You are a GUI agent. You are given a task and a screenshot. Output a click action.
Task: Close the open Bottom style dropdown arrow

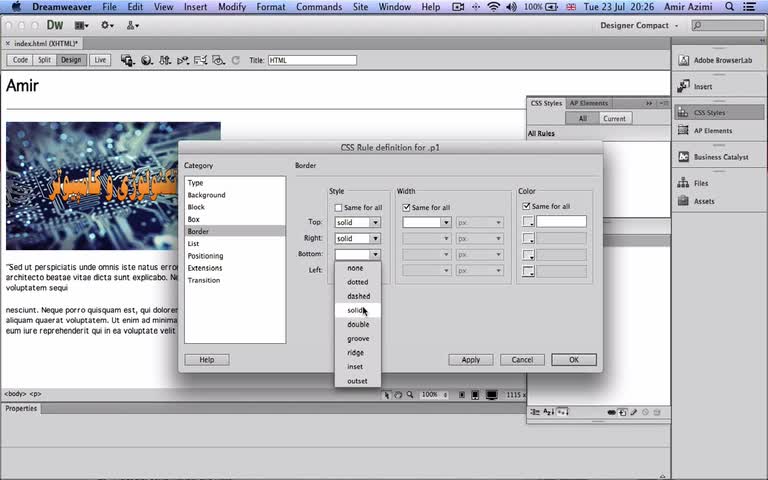[375, 255]
